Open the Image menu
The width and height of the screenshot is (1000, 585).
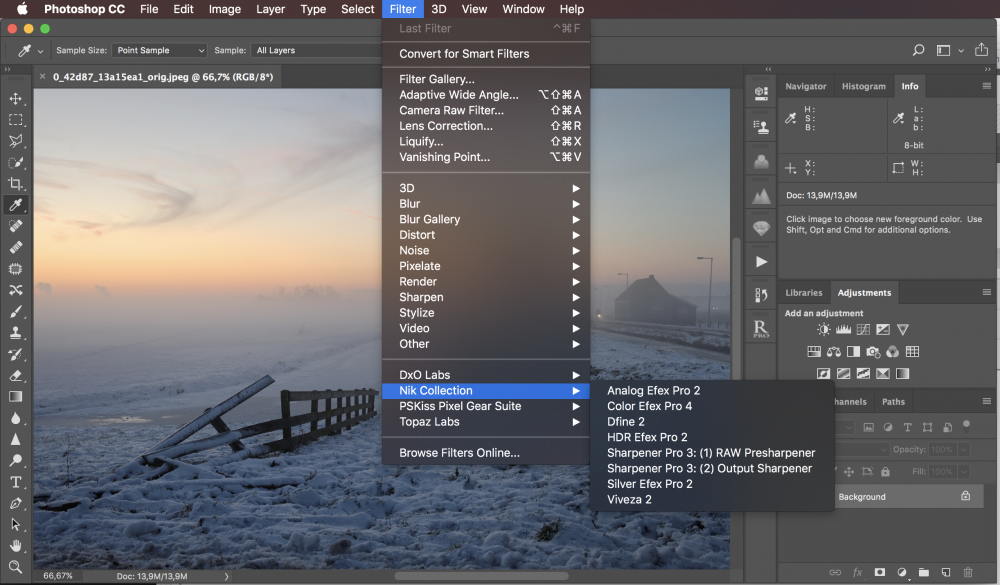pos(224,9)
